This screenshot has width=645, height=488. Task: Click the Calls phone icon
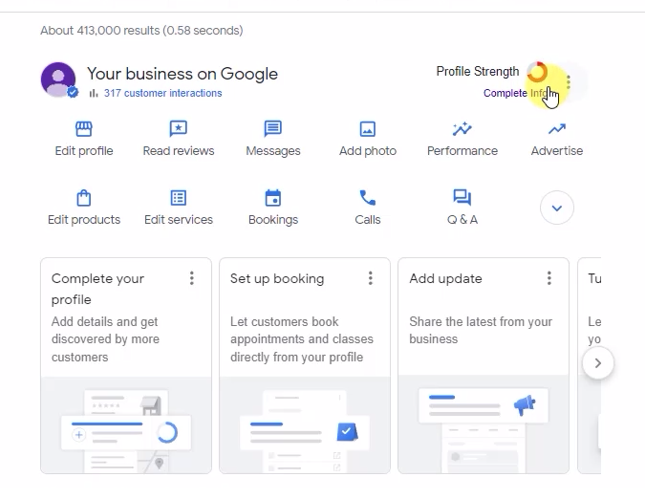(x=367, y=198)
